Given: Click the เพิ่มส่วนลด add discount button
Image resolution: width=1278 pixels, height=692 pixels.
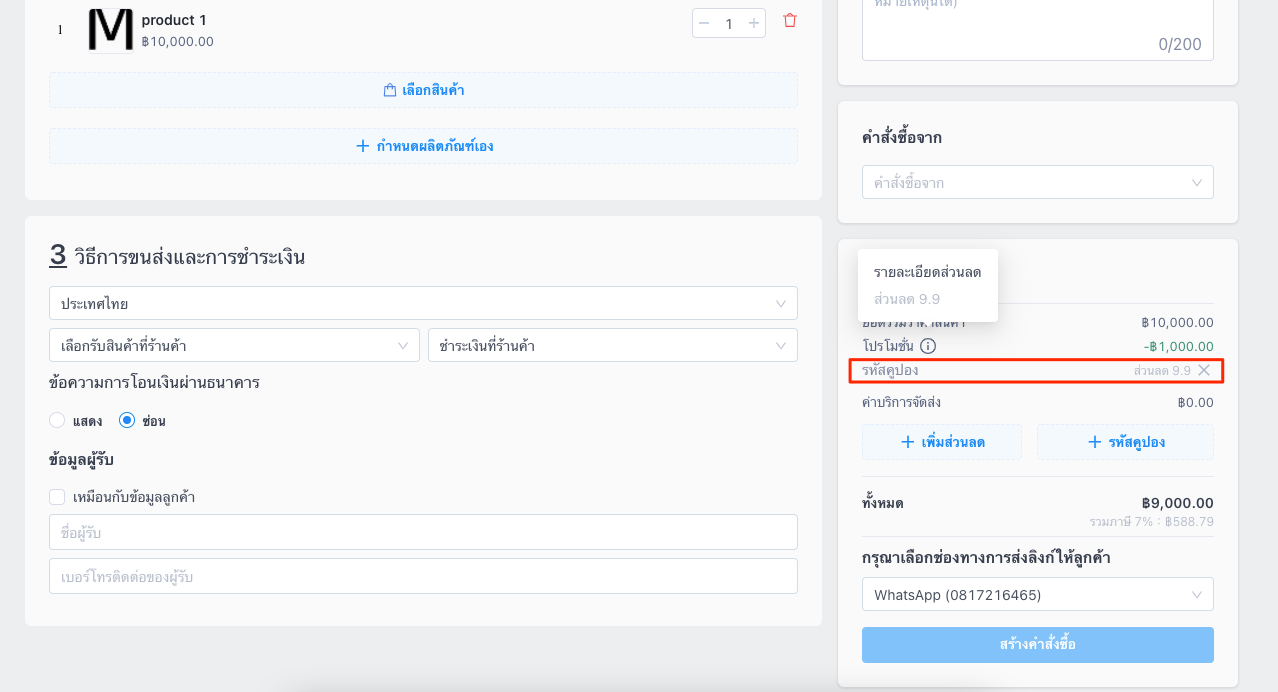Looking at the screenshot, I should (x=942, y=442).
